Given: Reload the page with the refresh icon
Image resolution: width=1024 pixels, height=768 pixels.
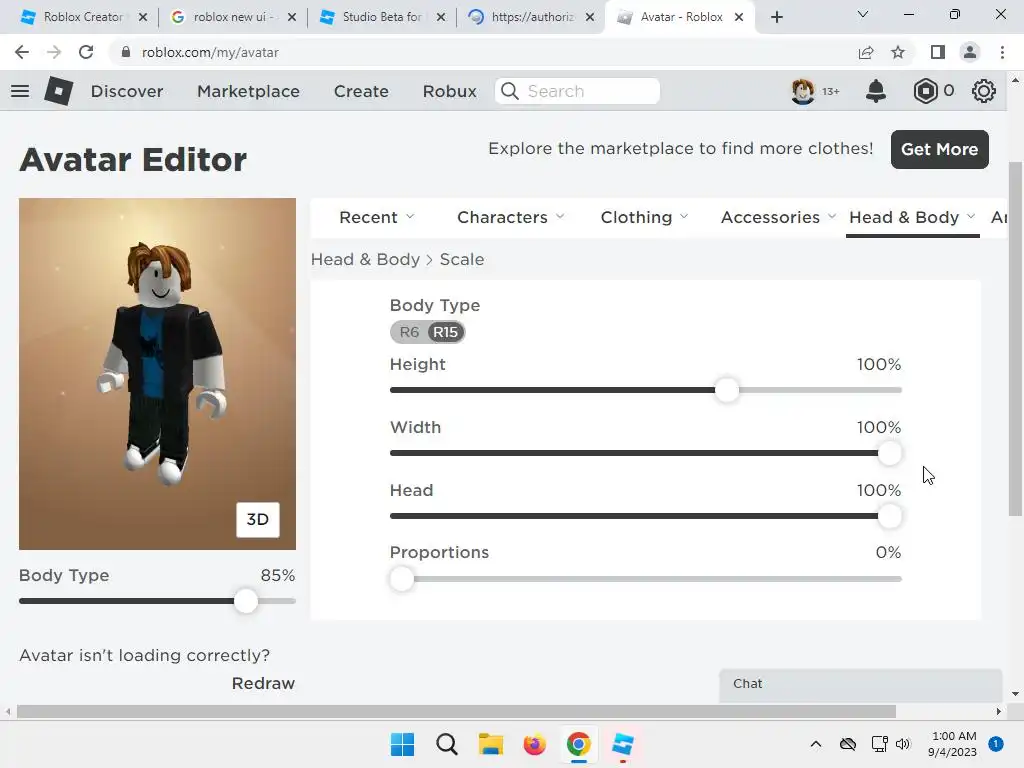Looking at the screenshot, I should pos(86,52).
